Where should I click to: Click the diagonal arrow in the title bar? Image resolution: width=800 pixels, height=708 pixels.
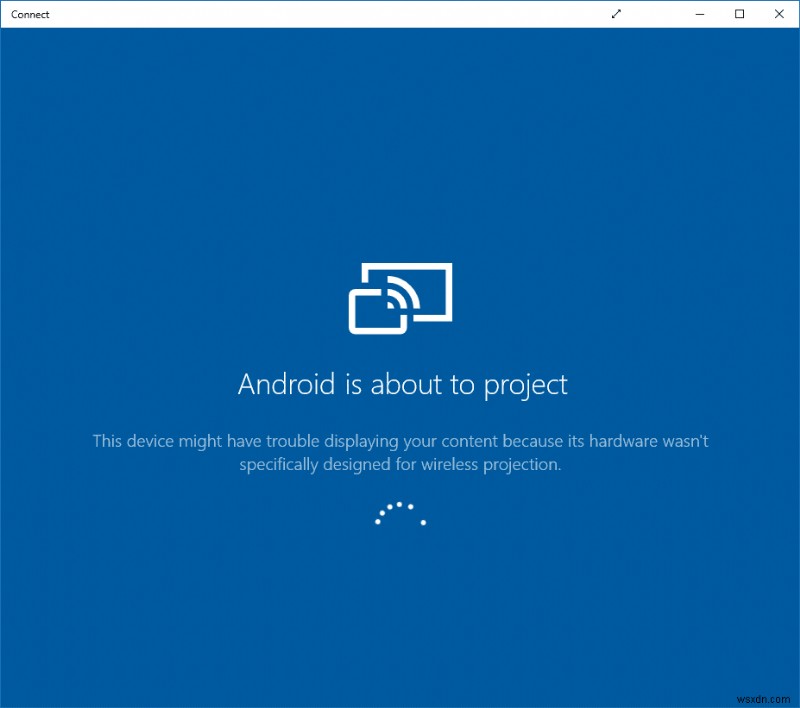(617, 15)
